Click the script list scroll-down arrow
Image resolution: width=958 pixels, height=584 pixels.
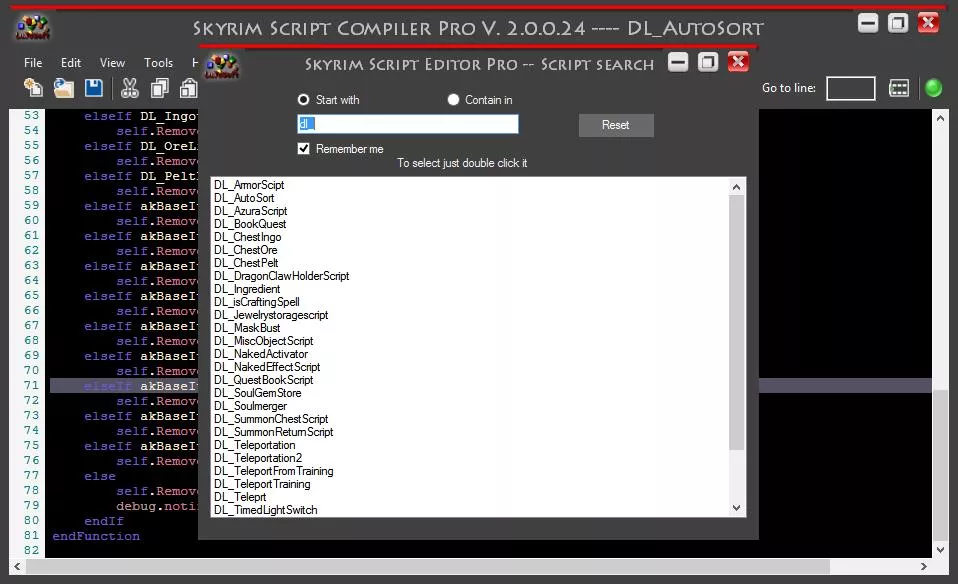pos(736,508)
